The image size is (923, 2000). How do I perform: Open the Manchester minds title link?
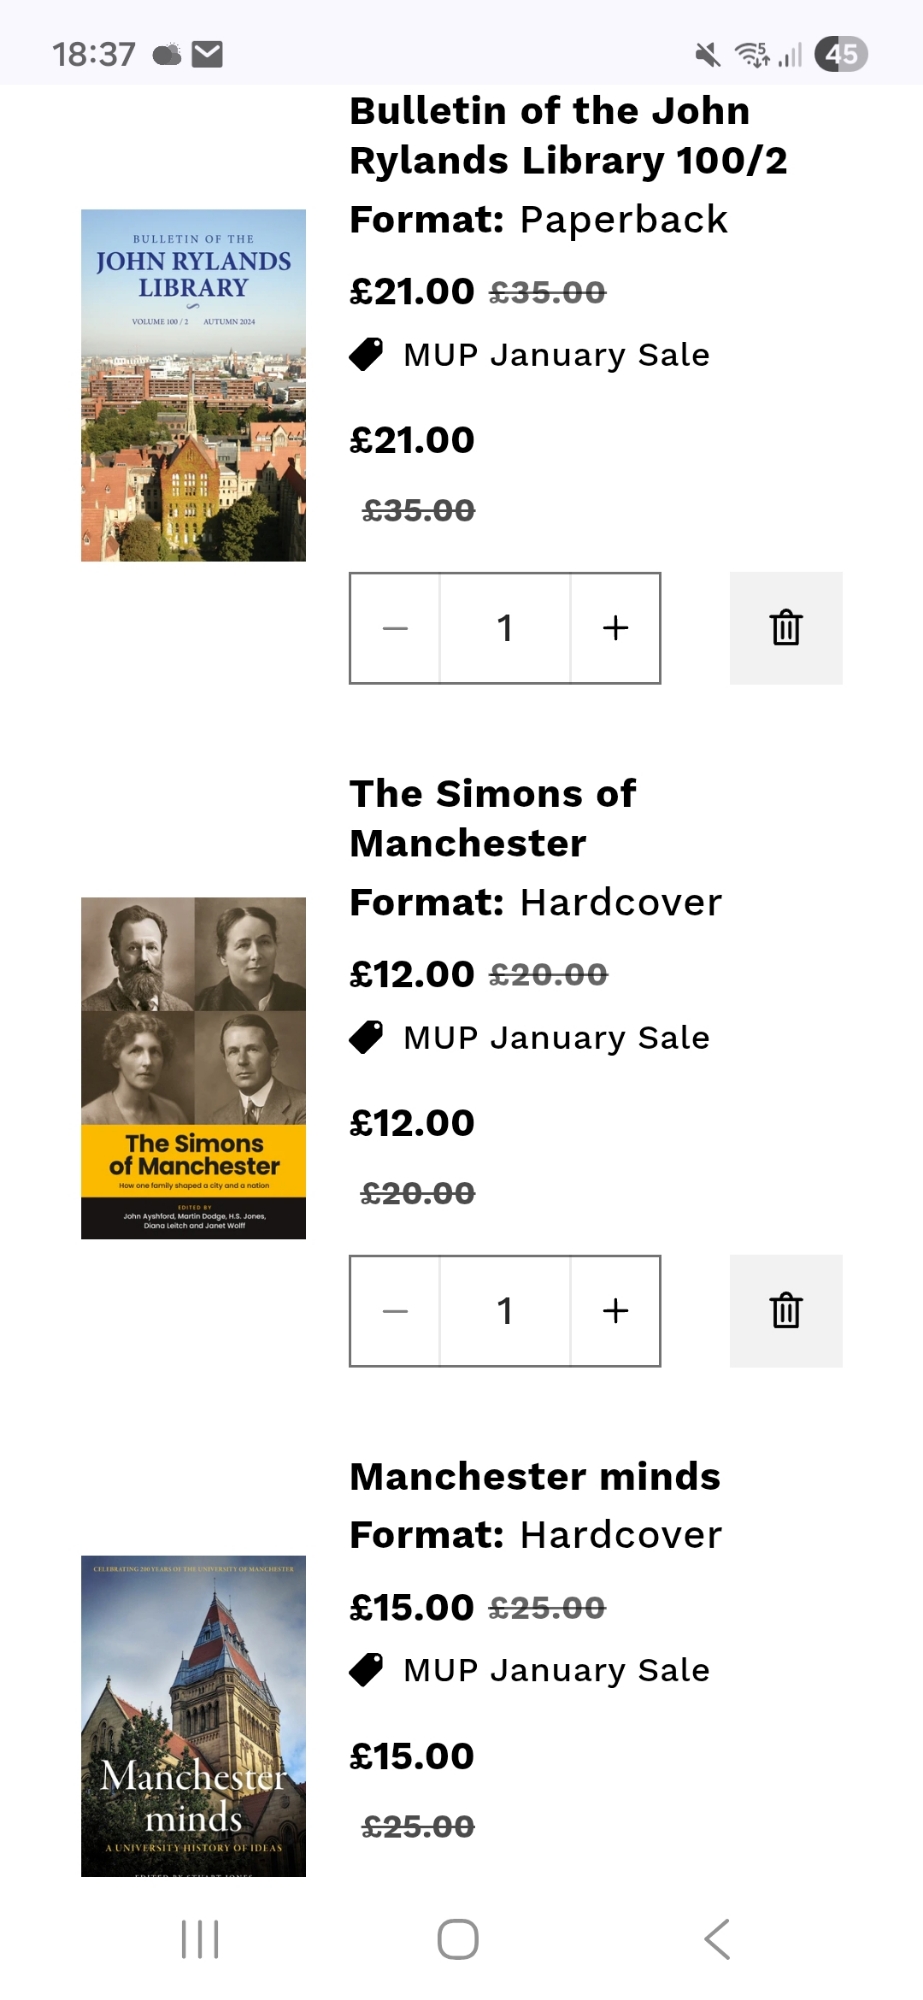click(535, 1476)
